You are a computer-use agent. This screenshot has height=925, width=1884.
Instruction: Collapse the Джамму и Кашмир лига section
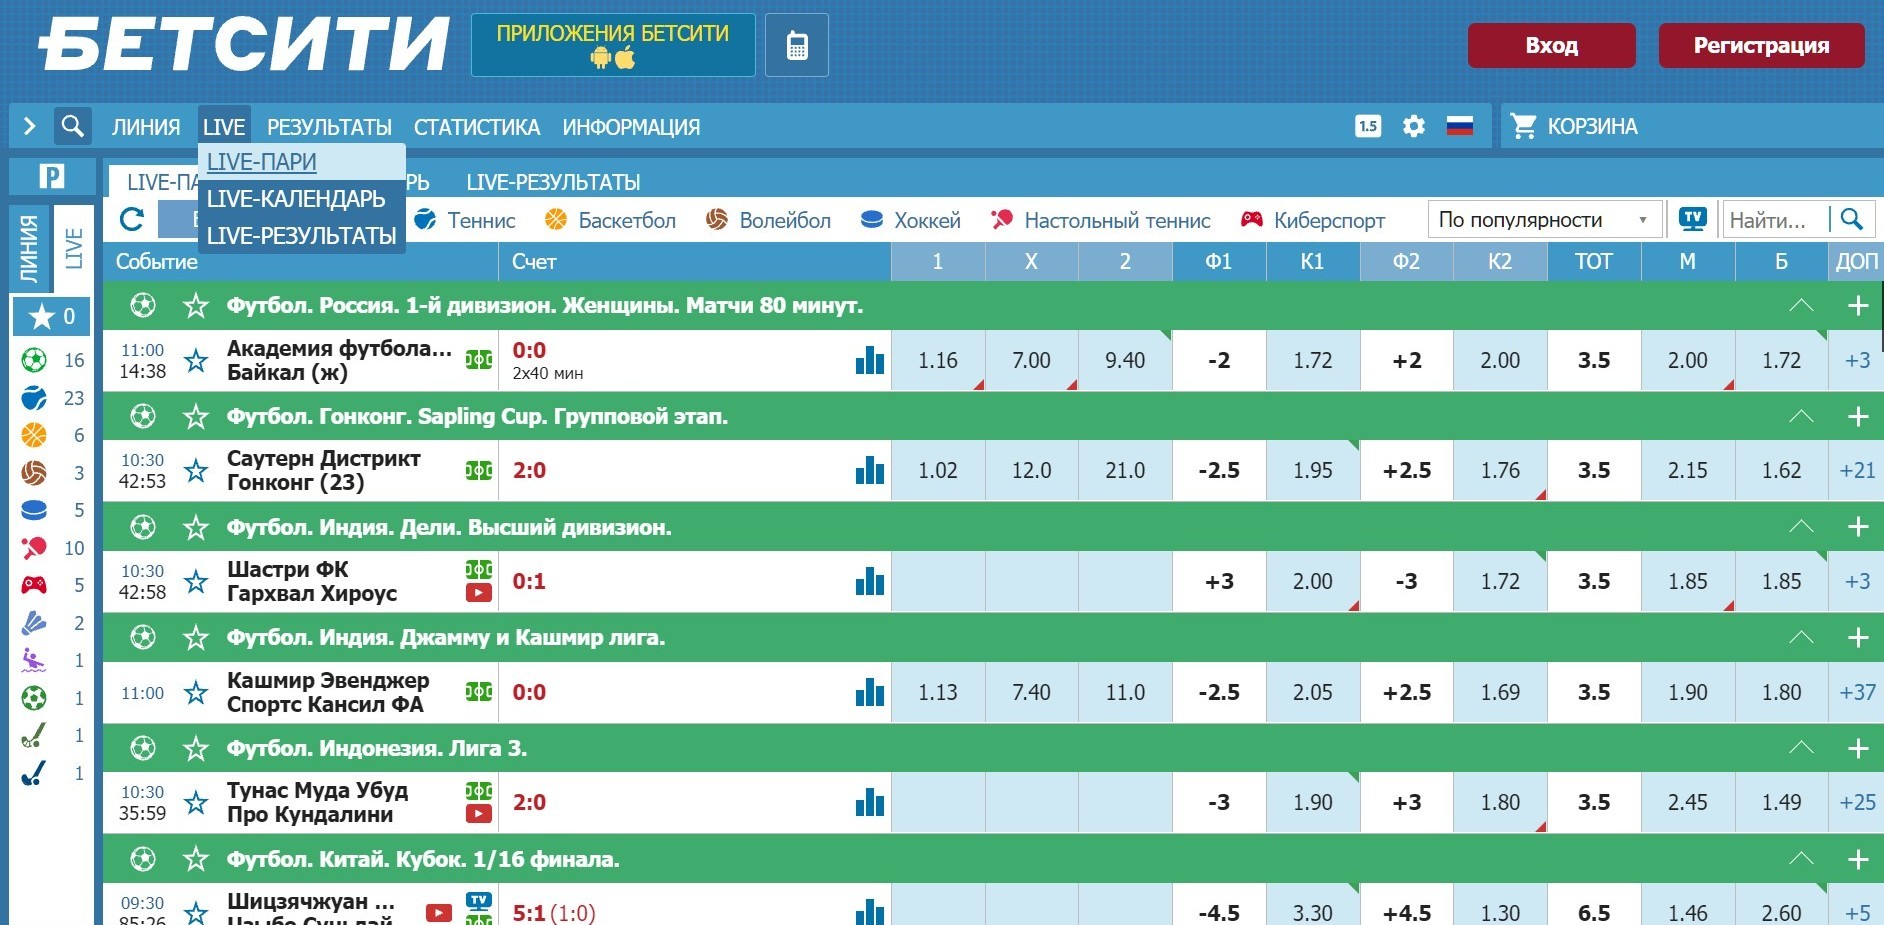[x=1801, y=637]
